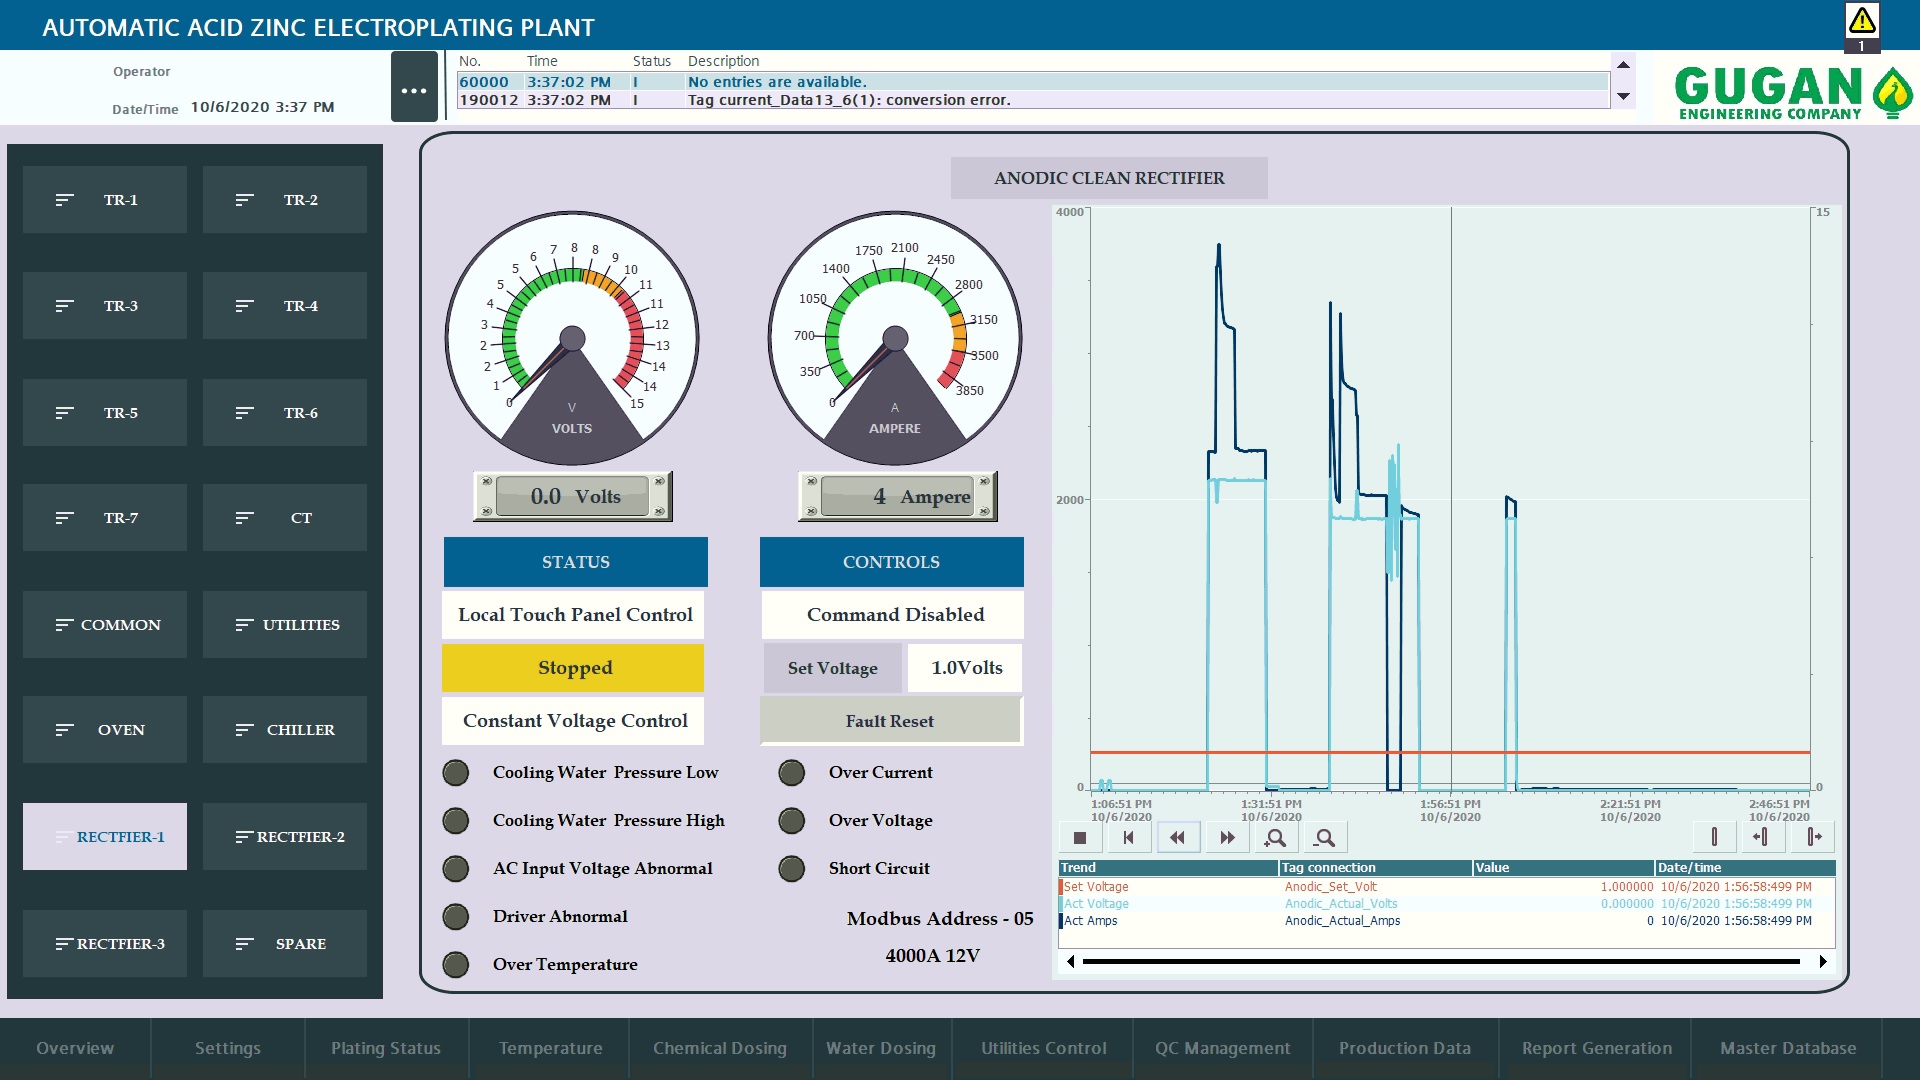Screen dimensions: 1920x1080
Task: Open TR-3 screen
Action: point(105,306)
